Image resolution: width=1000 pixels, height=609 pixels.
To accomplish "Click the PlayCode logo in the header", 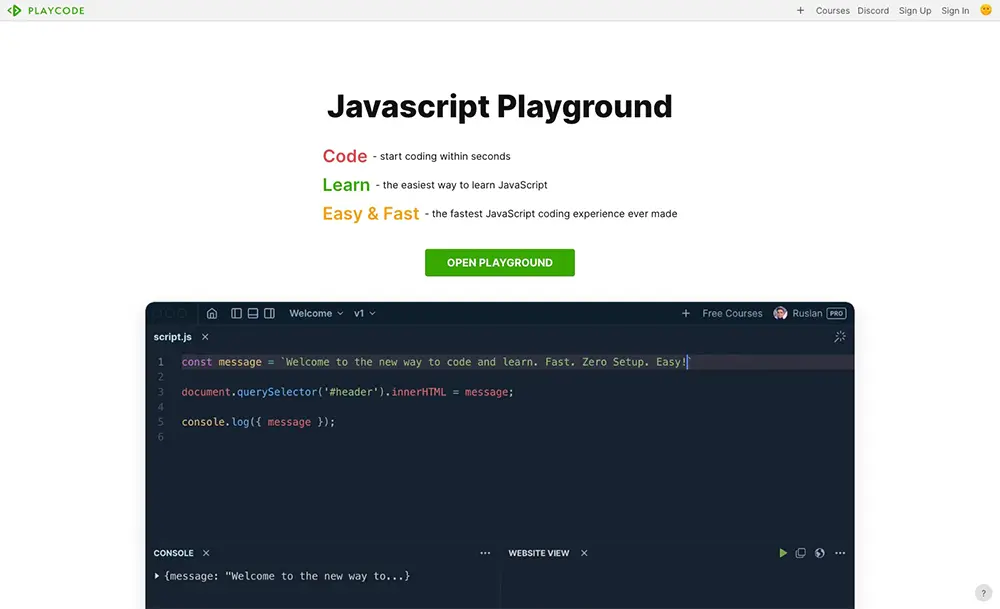I will tap(46, 10).
